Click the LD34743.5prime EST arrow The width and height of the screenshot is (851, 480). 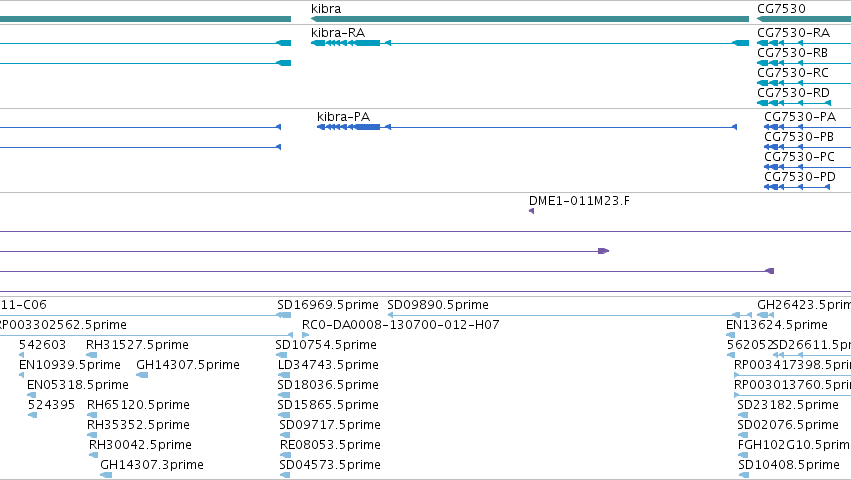tap(283, 375)
